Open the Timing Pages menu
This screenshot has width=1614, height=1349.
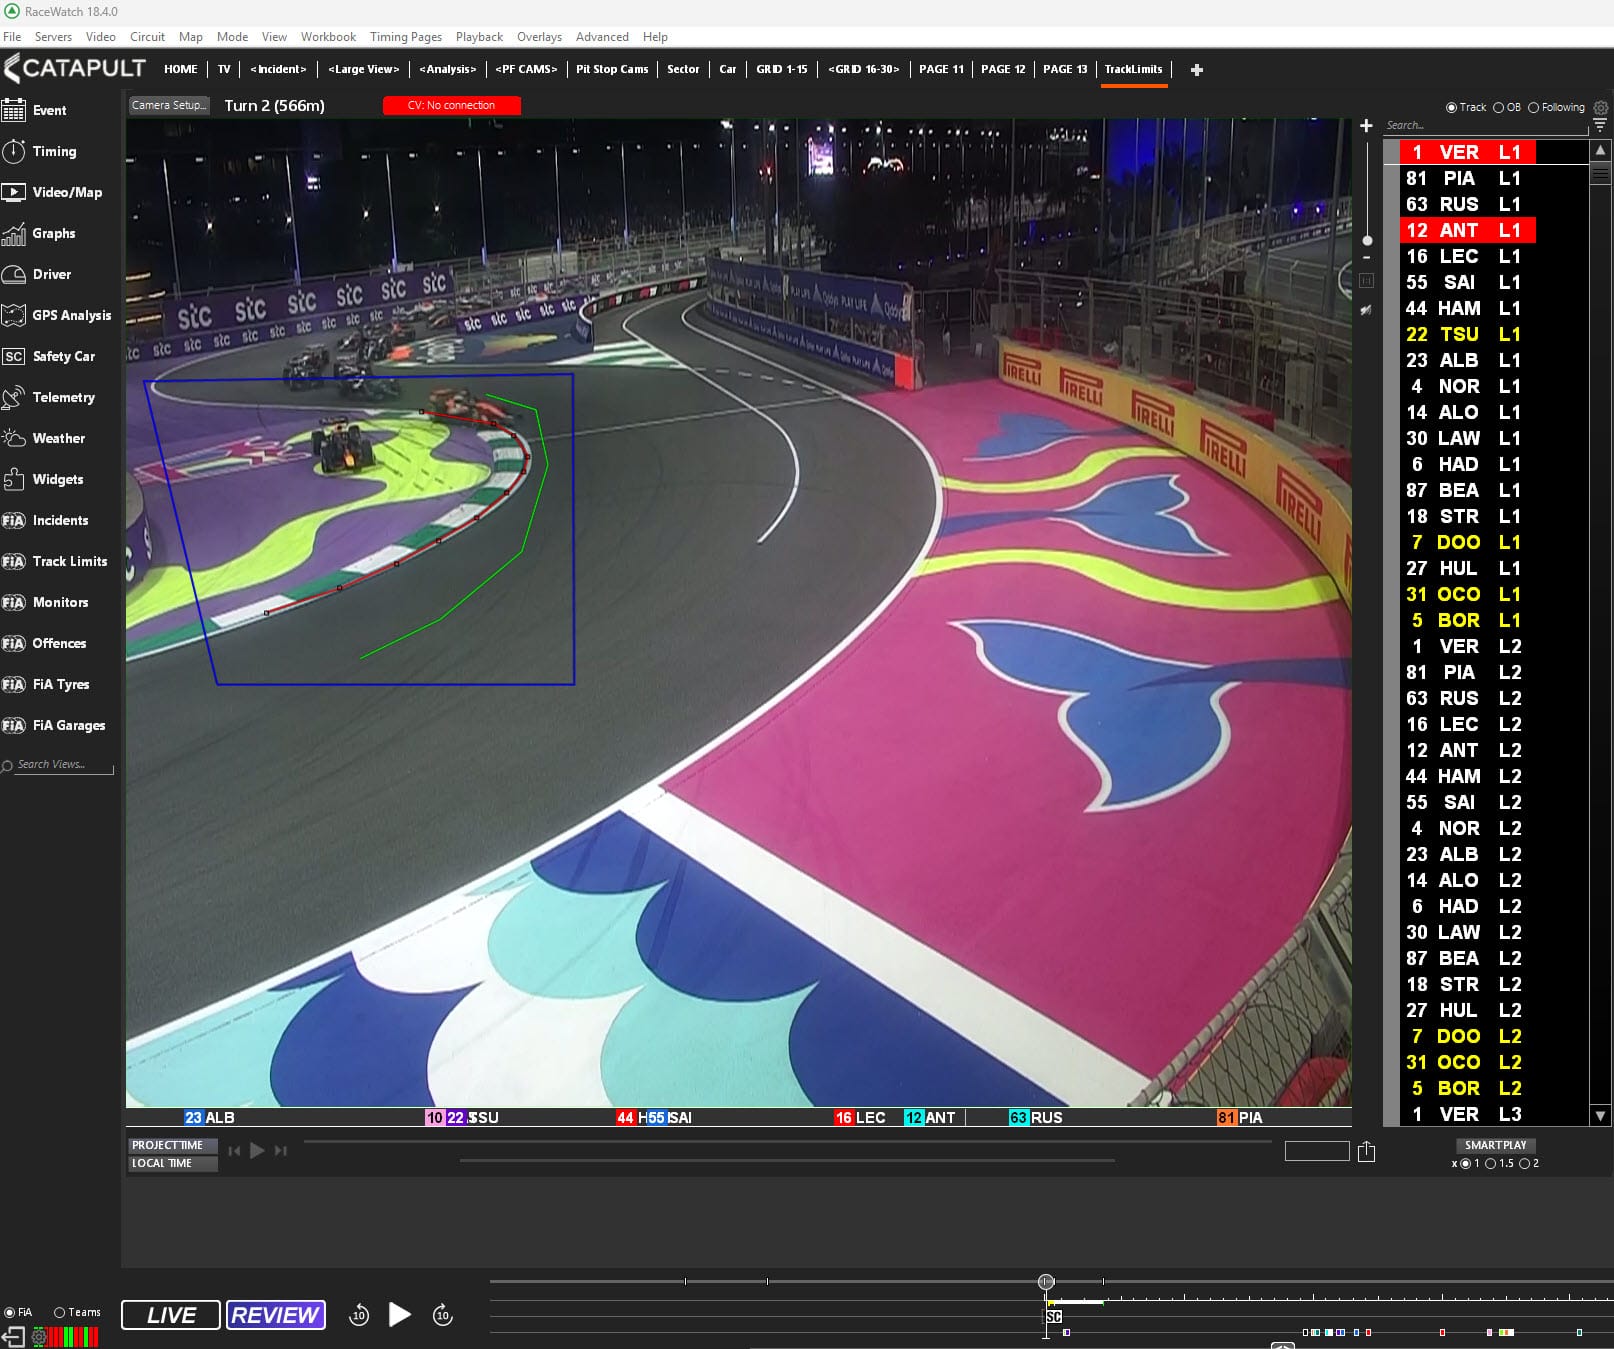point(405,37)
